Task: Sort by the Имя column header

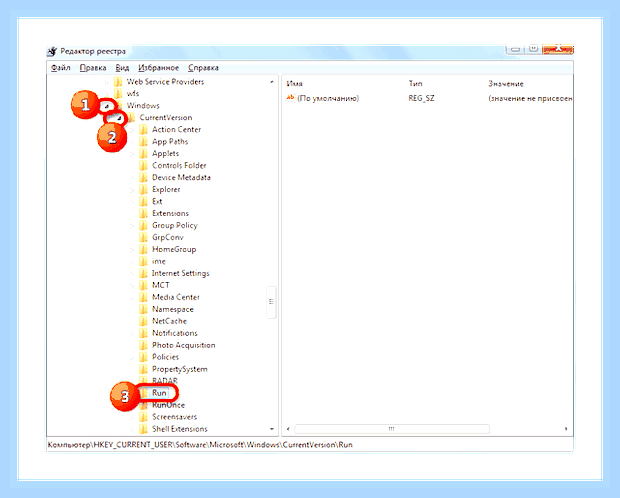Action: (x=295, y=83)
